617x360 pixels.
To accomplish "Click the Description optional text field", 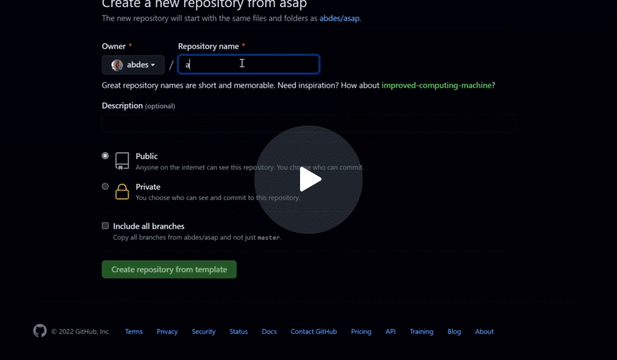I will [309, 124].
